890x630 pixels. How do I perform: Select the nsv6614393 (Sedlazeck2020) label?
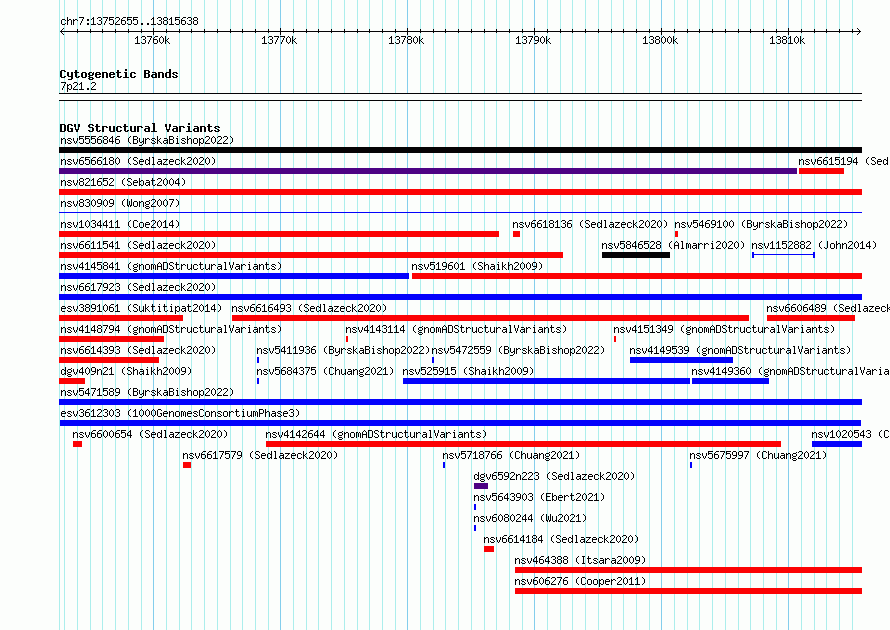(x=138, y=350)
